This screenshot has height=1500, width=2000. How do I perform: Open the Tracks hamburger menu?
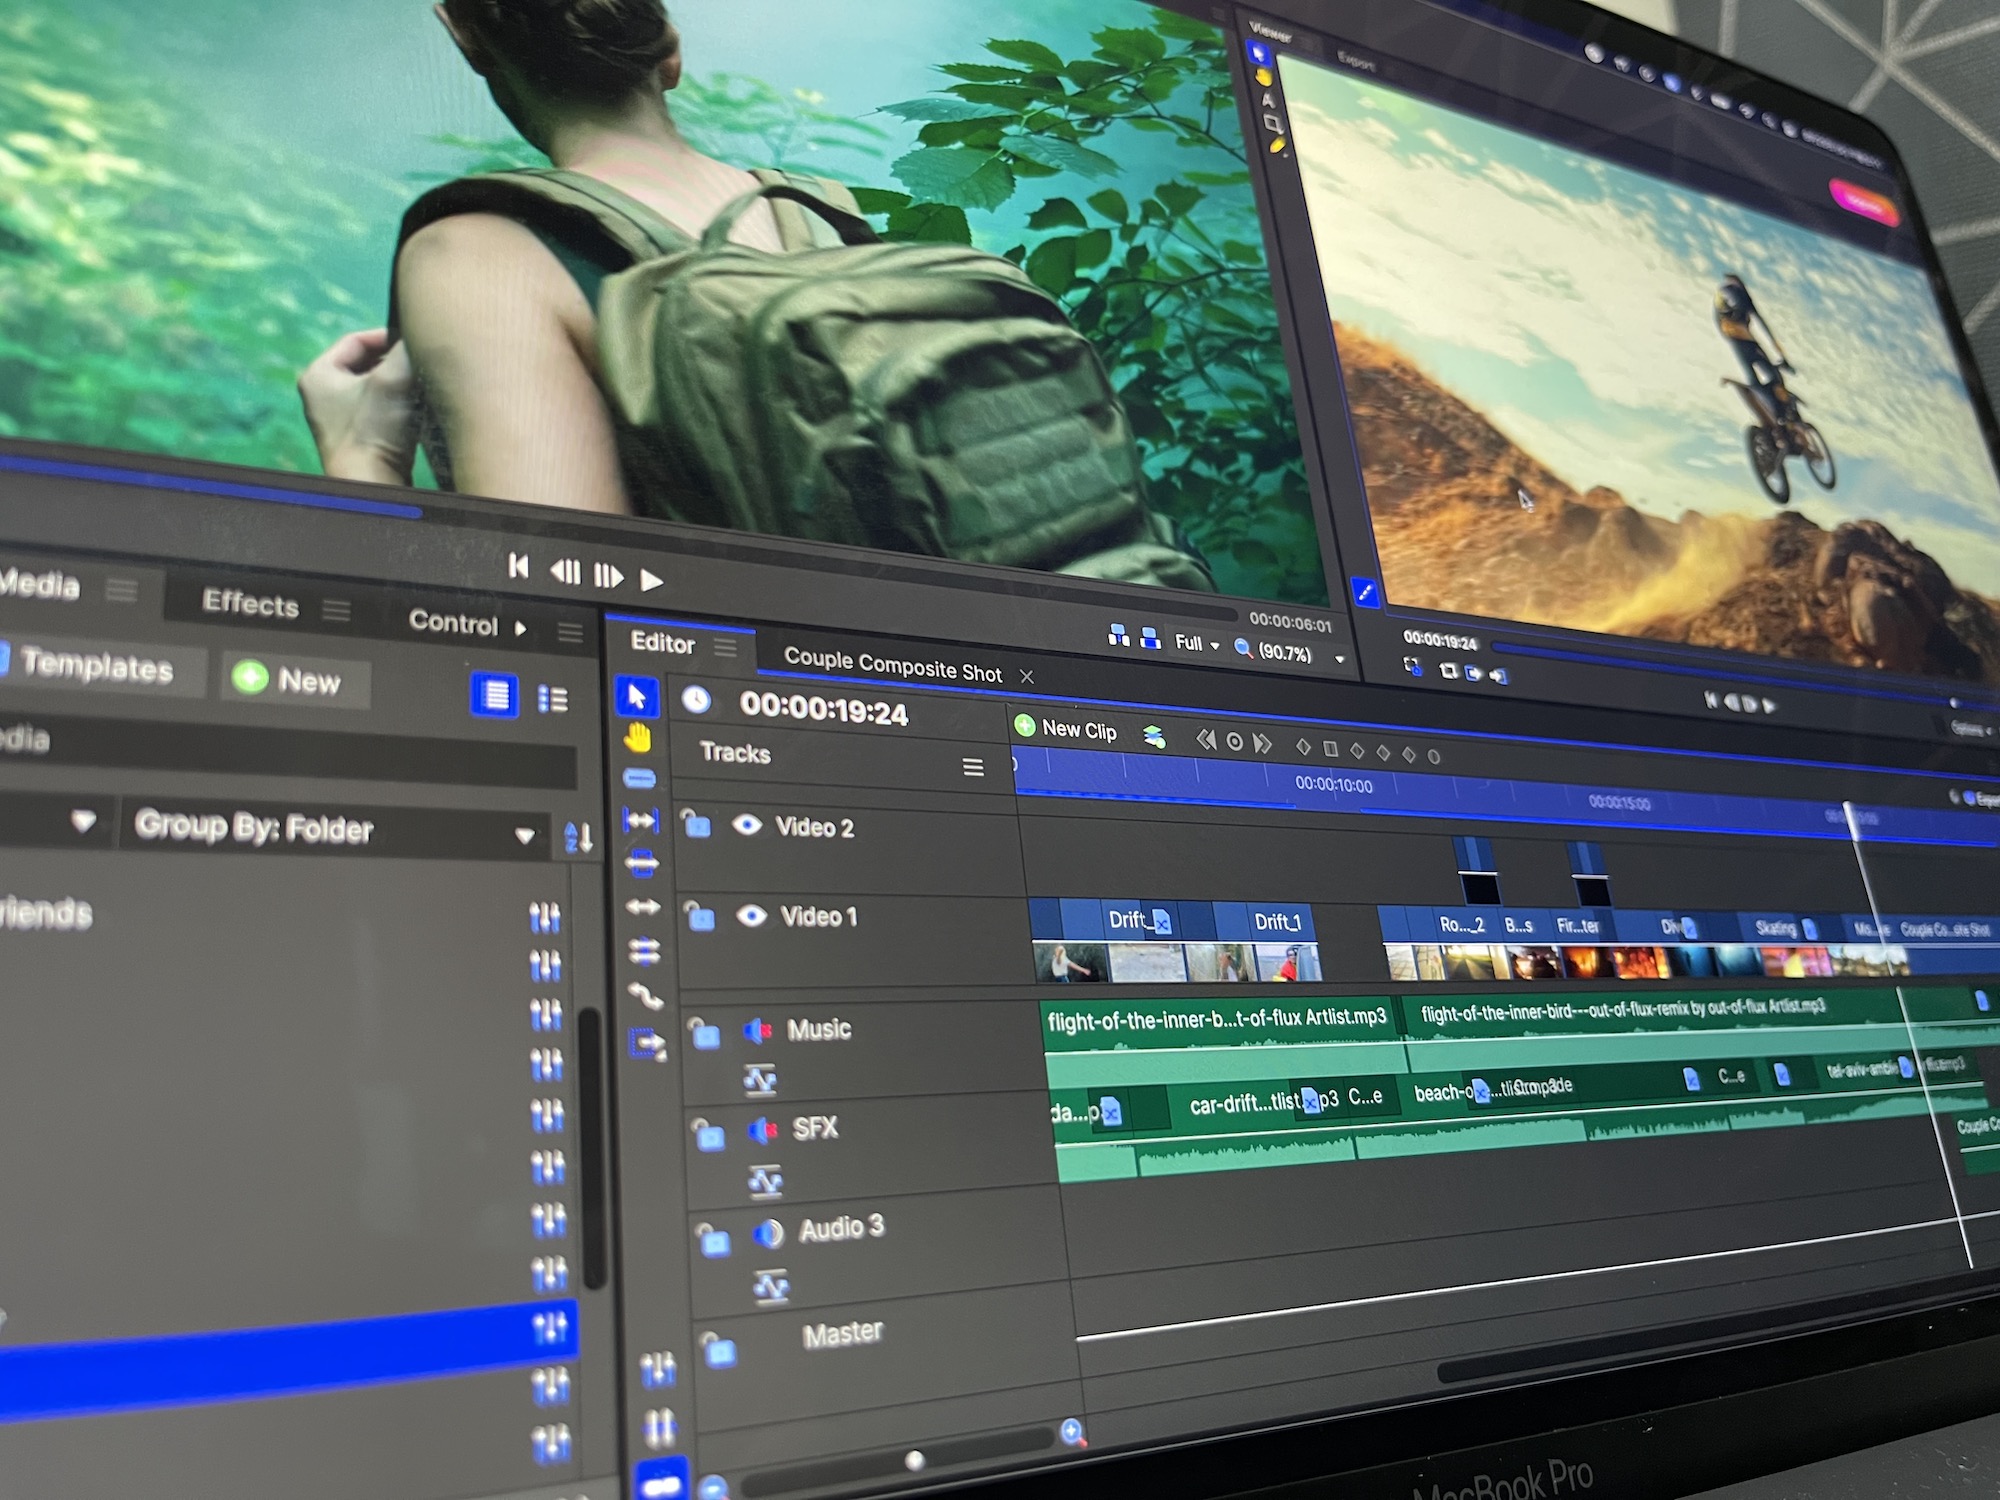pos(973,767)
